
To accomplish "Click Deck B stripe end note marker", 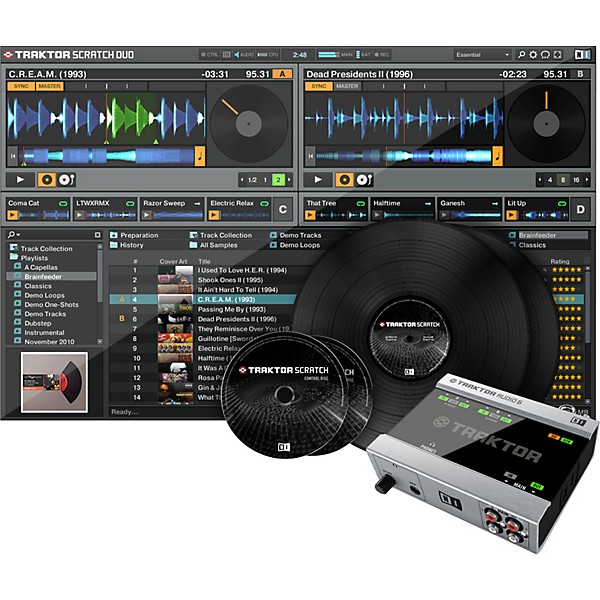I will (497, 156).
